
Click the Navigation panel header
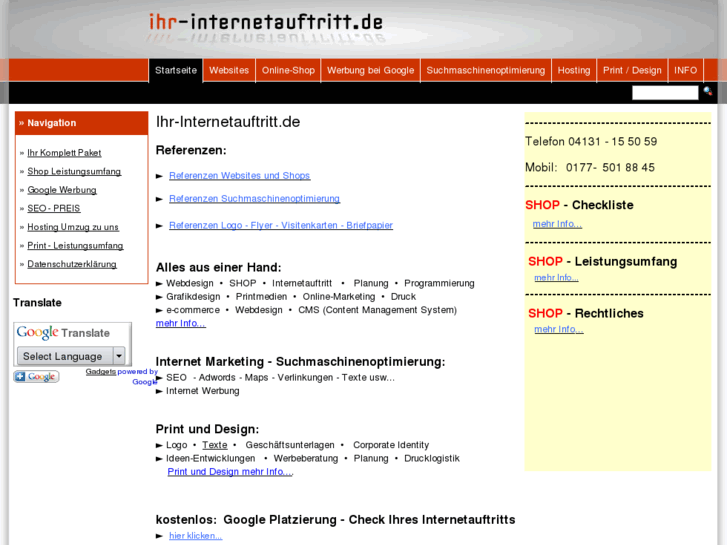click(82, 123)
